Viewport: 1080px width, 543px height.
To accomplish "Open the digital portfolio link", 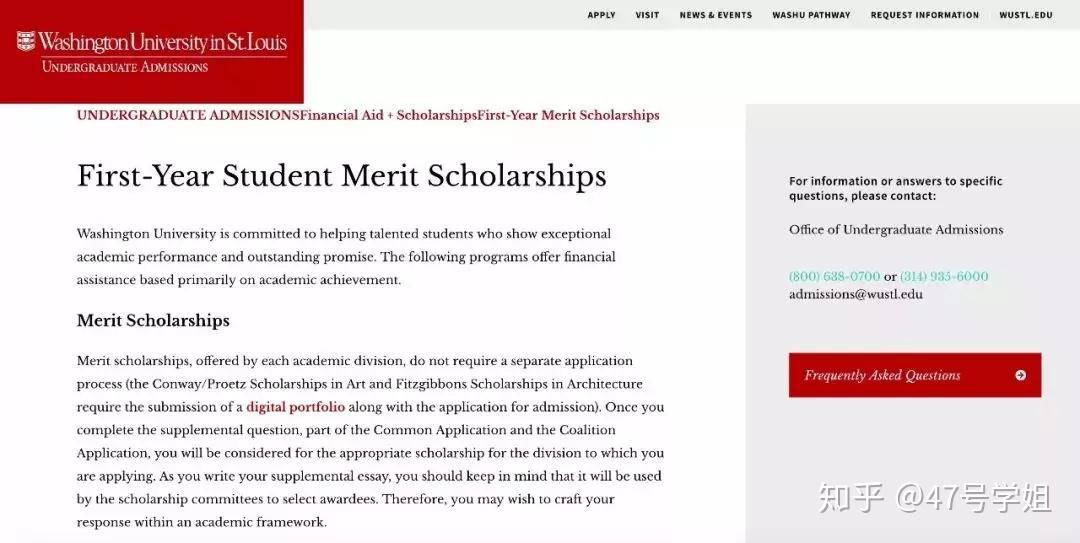I will coord(295,407).
